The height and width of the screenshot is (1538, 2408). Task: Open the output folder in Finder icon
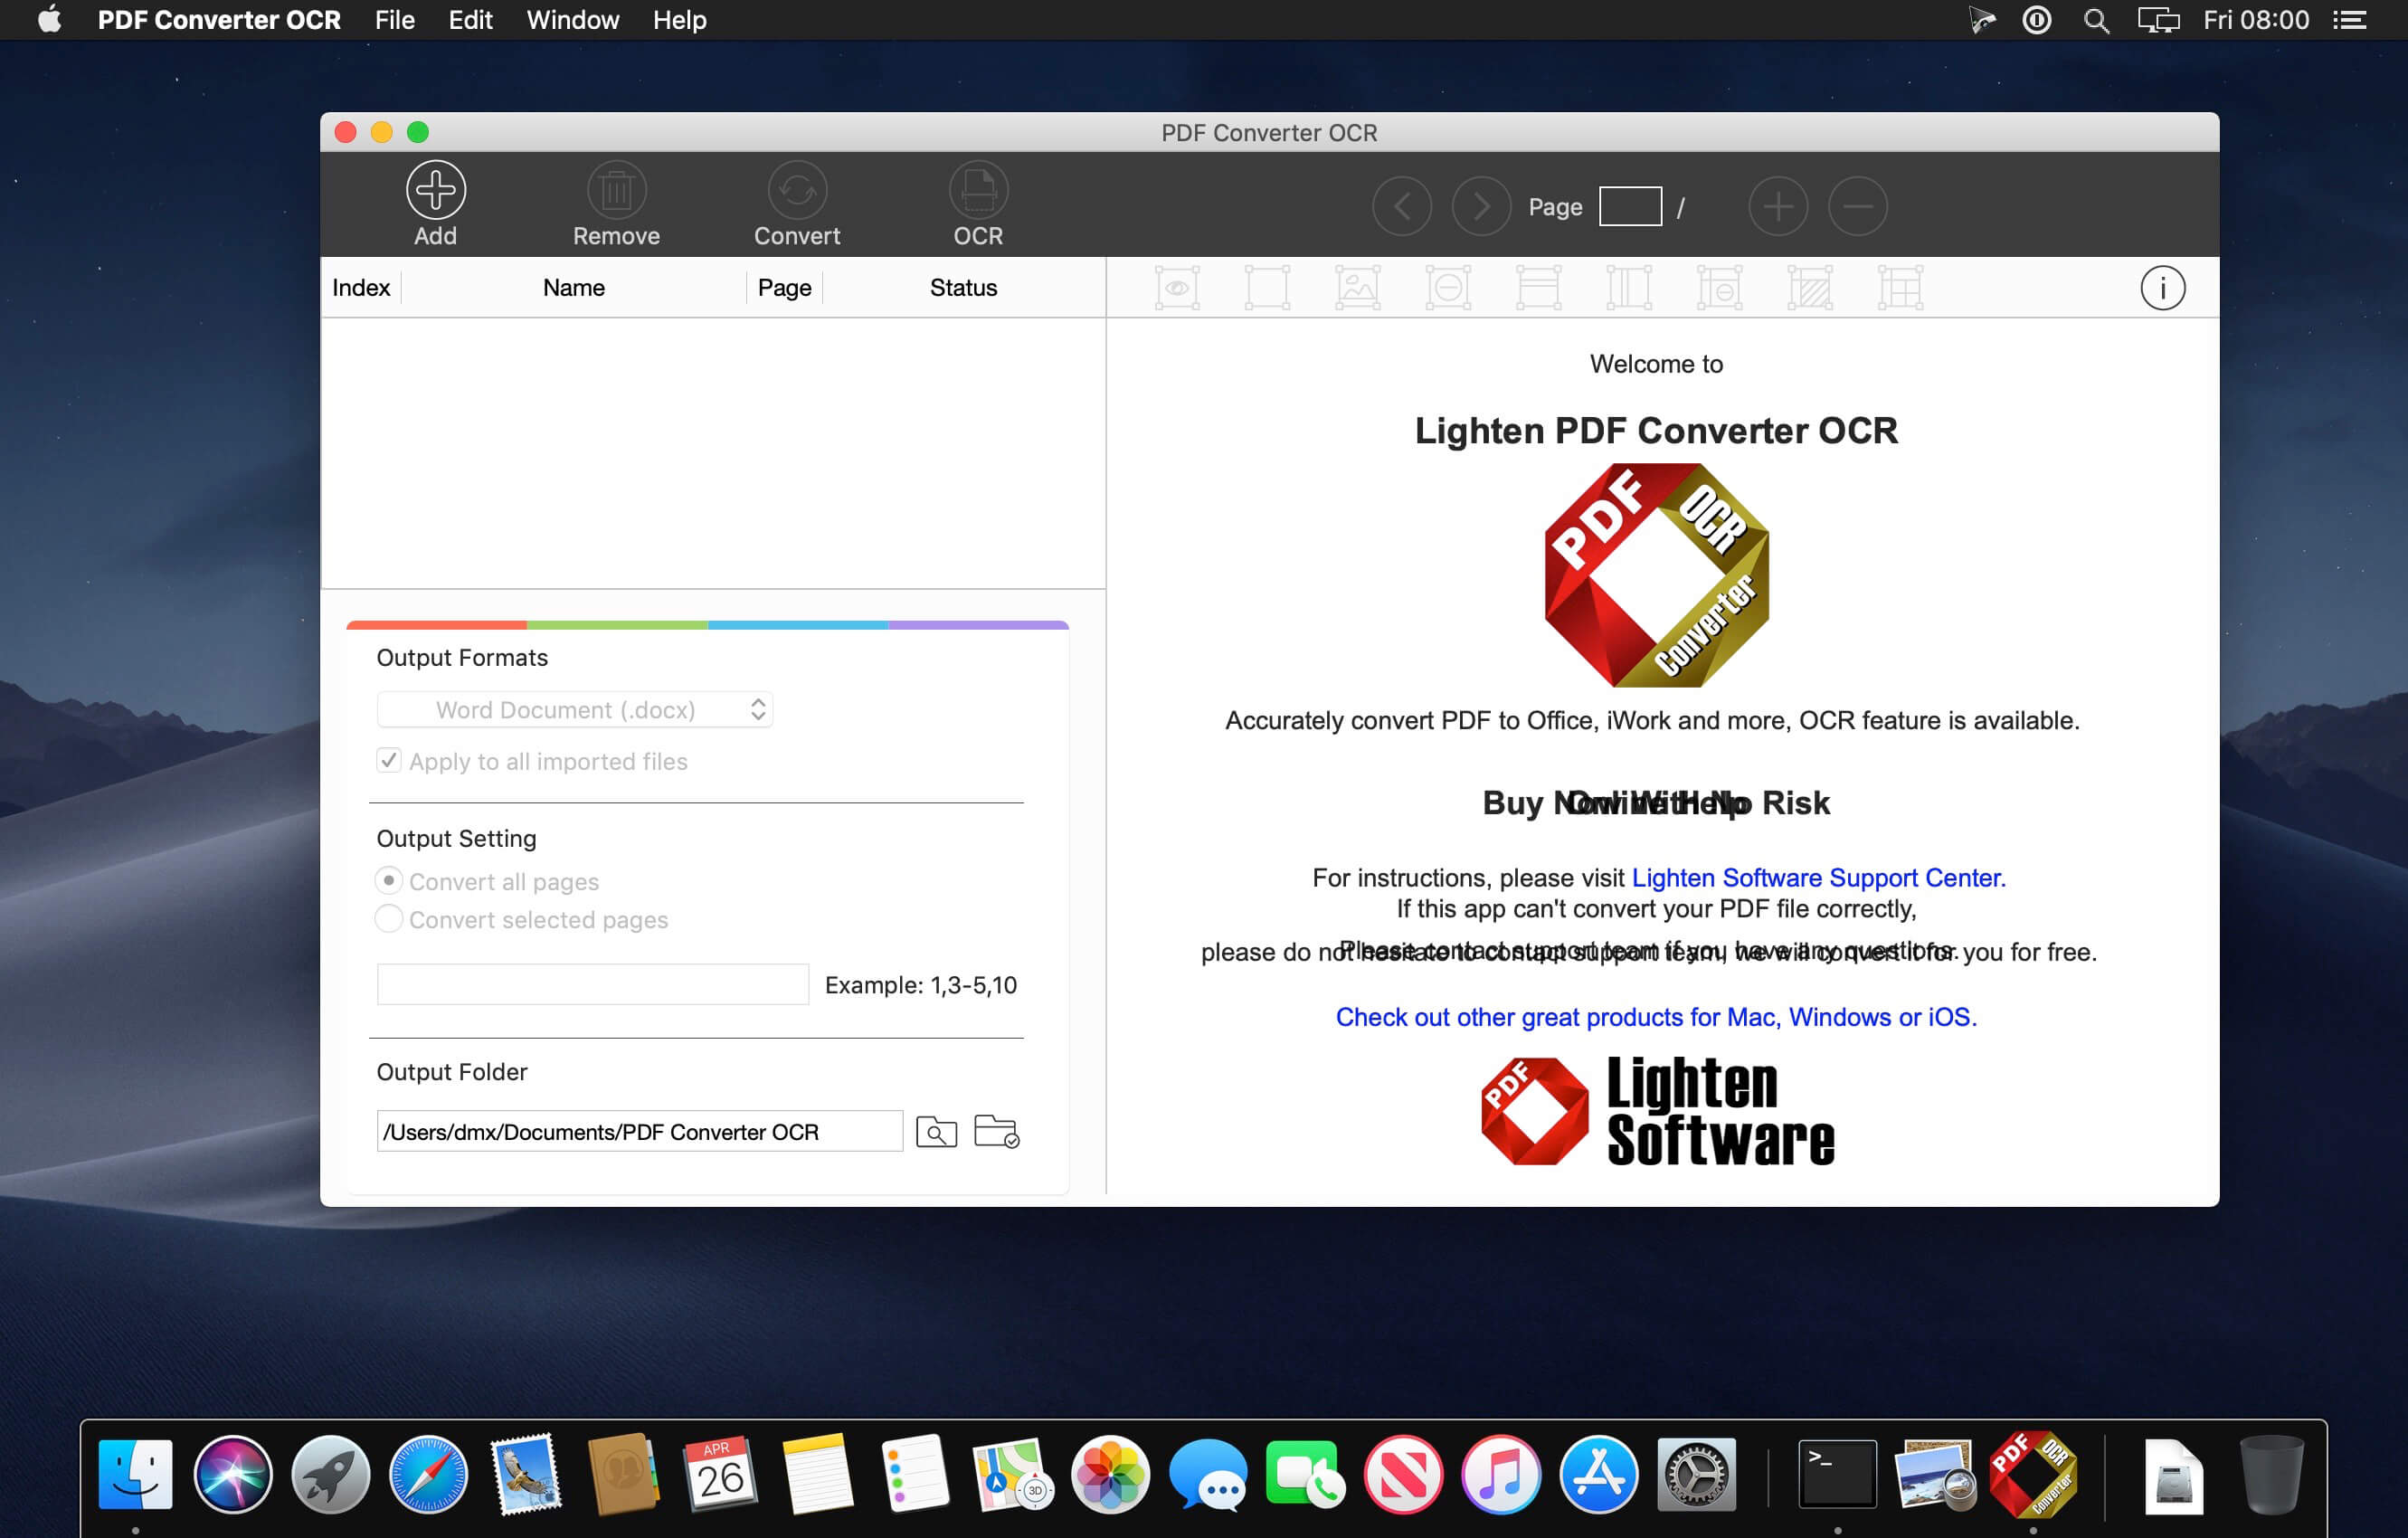(x=996, y=1132)
